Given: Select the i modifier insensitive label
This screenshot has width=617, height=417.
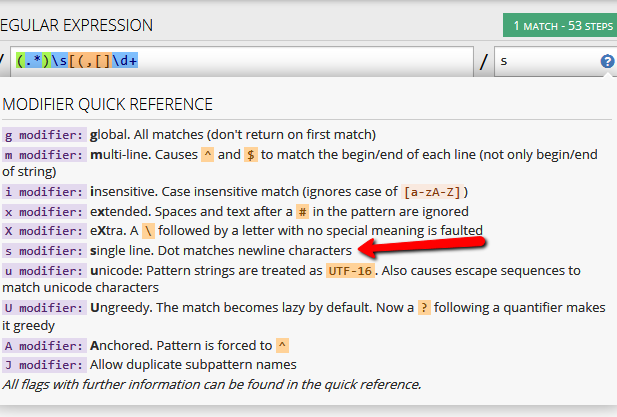Looking at the screenshot, I should pos(44,192).
